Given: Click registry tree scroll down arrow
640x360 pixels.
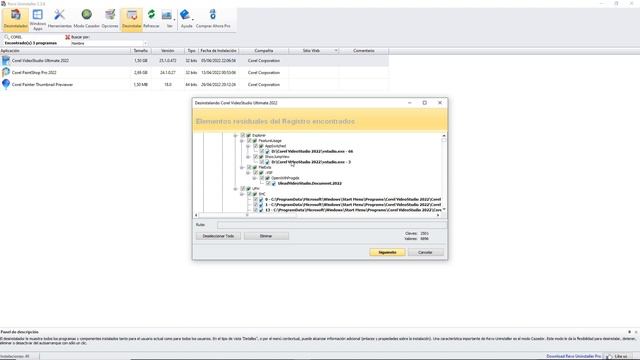Looking at the screenshot, I should (x=444, y=209).
